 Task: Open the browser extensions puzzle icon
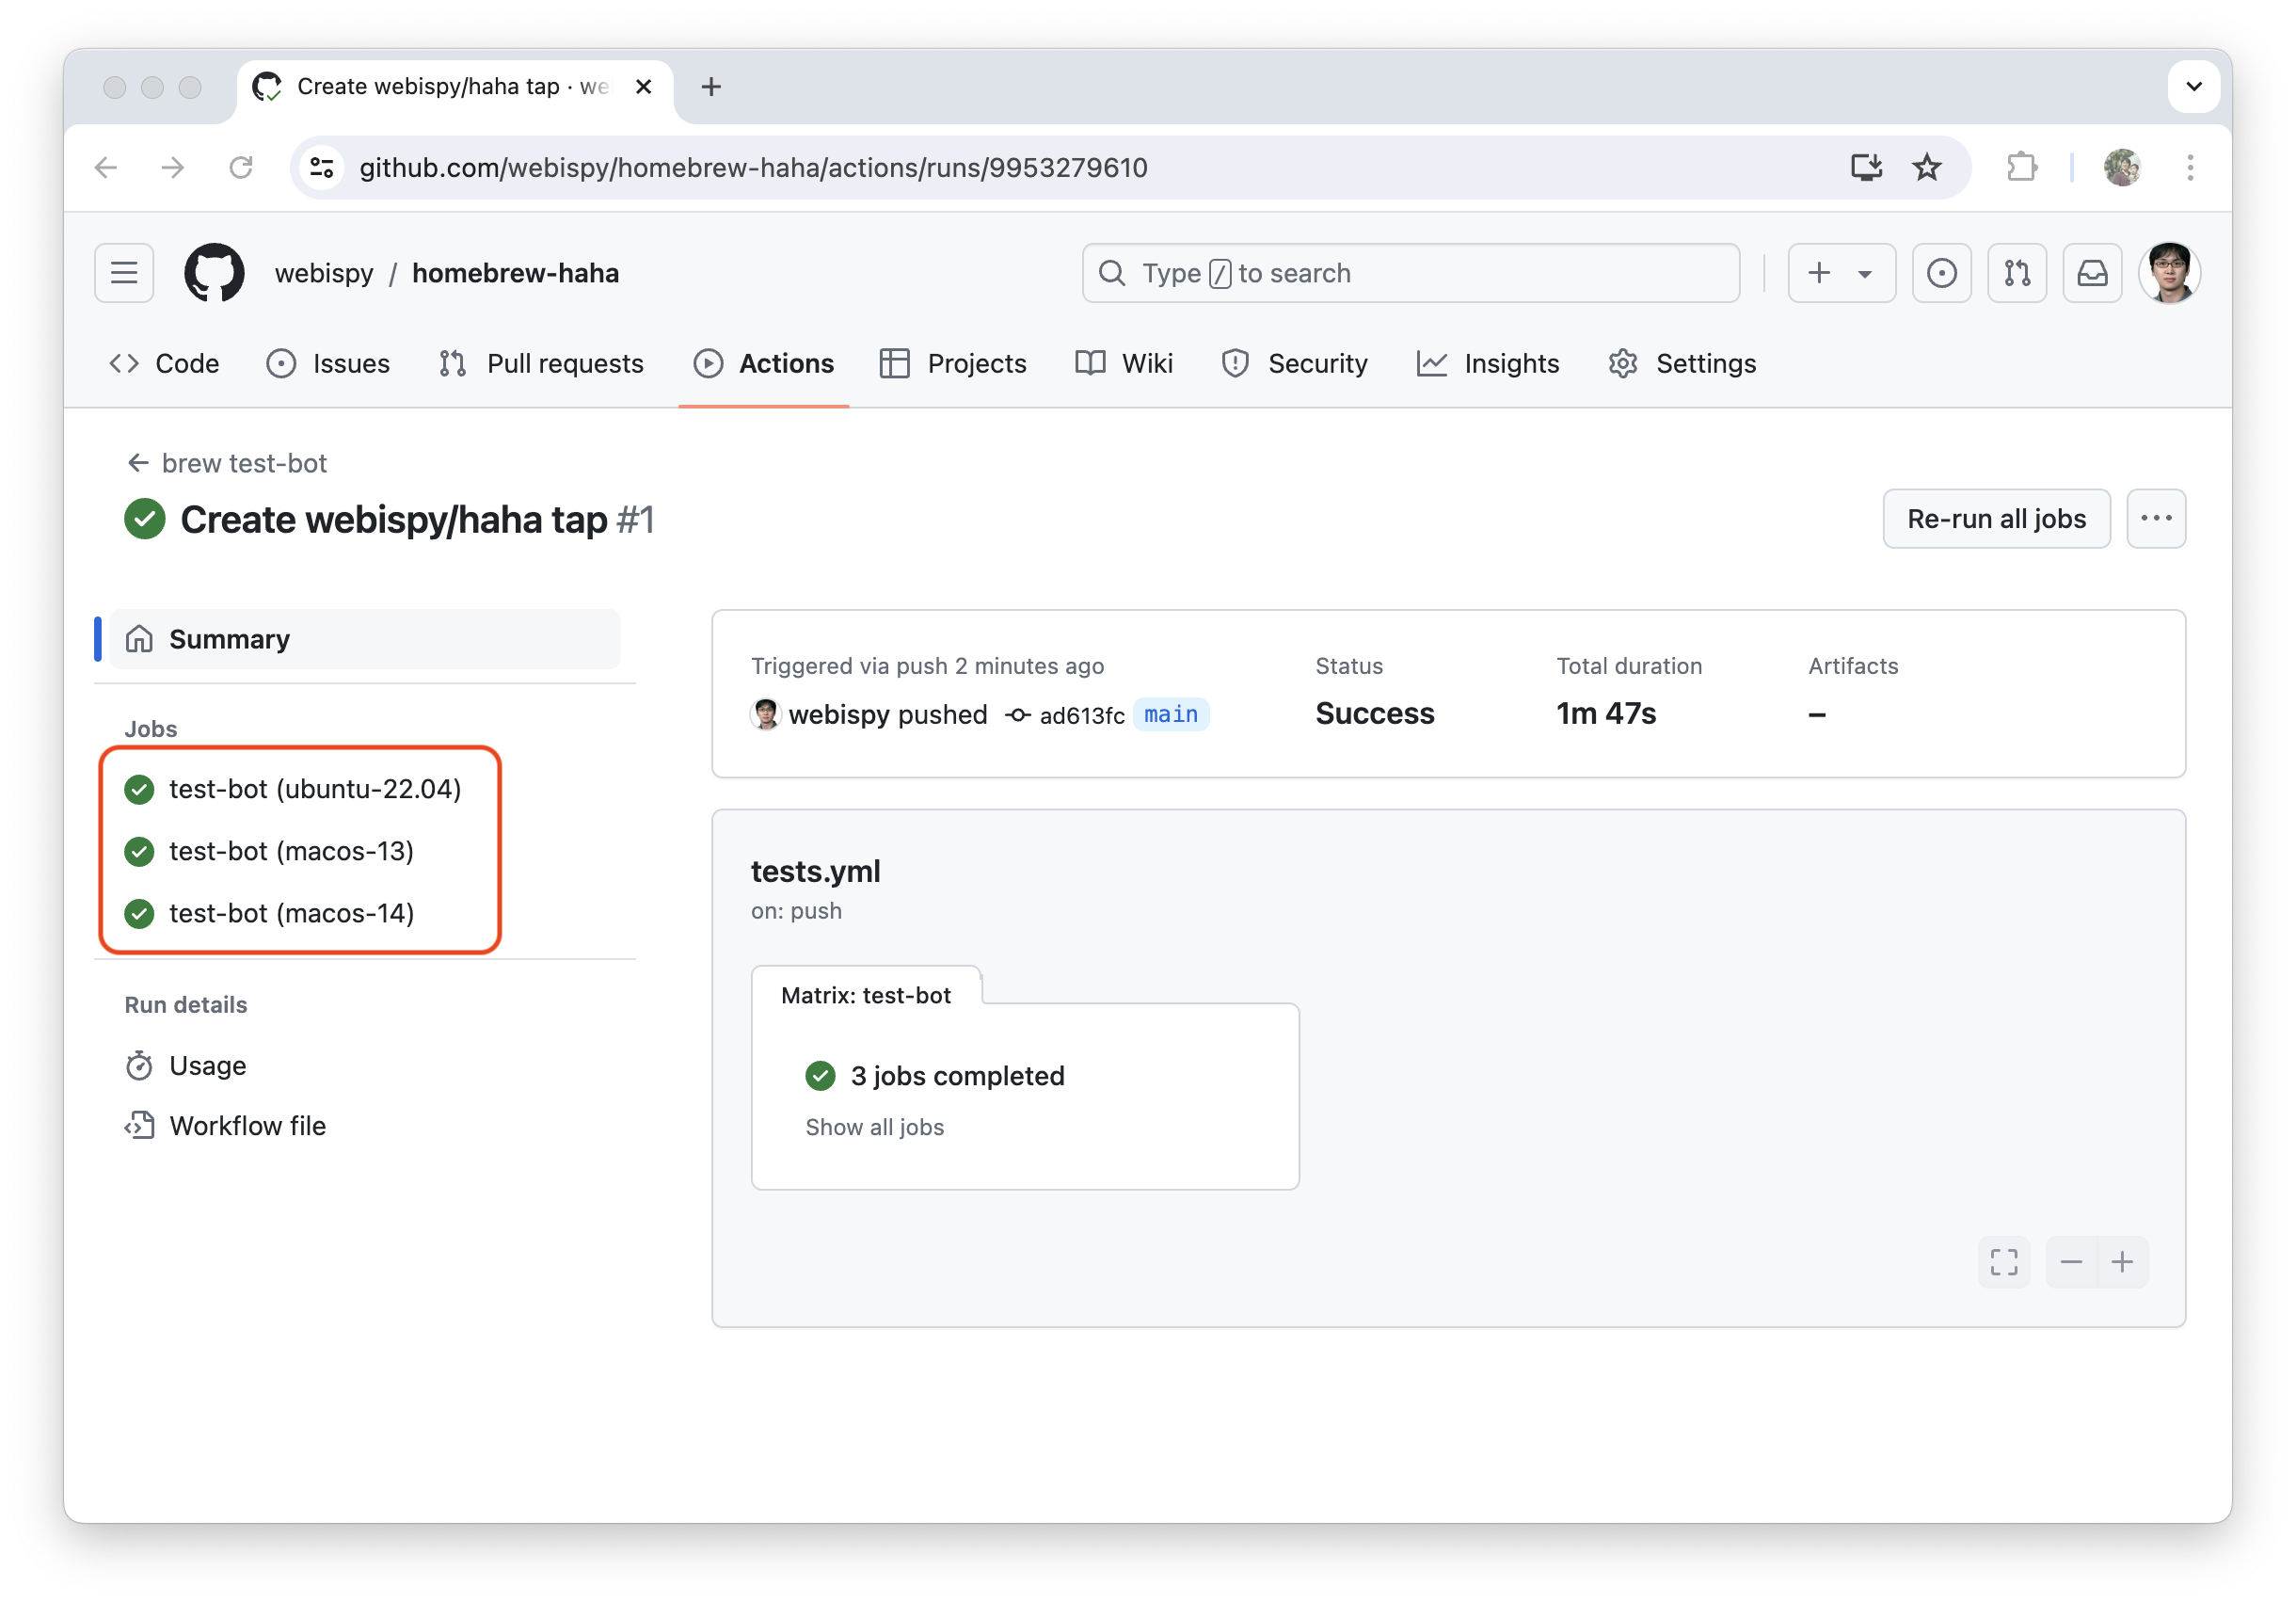[2022, 167]
